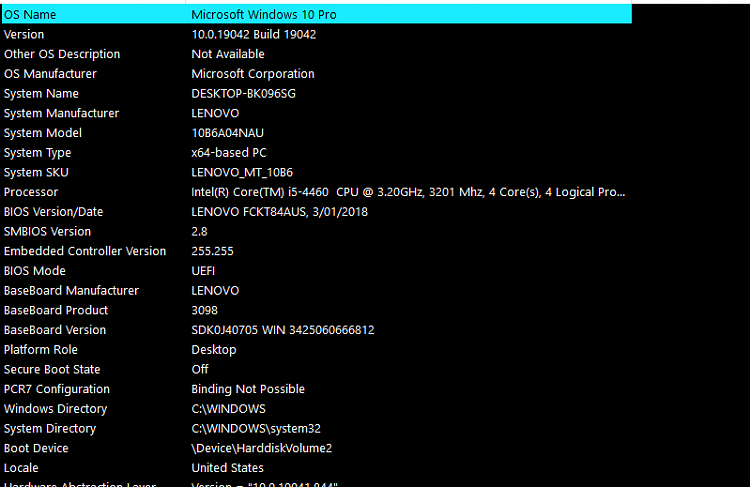Select the 'Platform Role' label
Viewport: 750px width, 487px height.
coord(41,350)
